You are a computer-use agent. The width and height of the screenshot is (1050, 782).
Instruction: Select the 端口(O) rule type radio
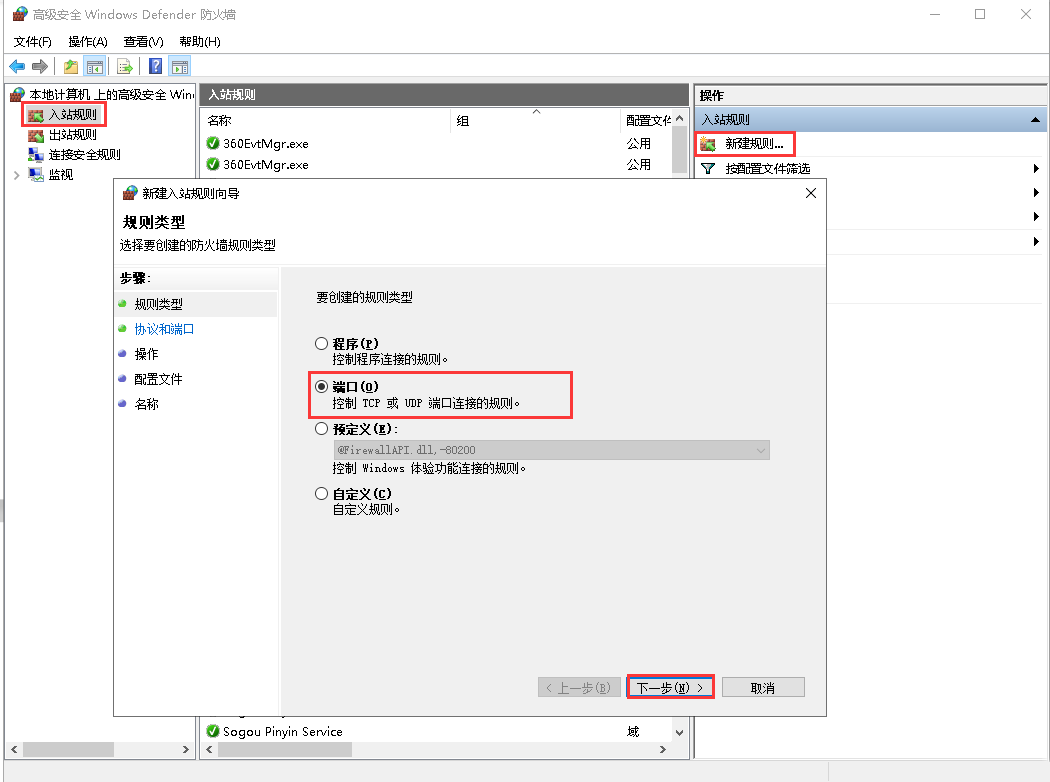pyautogui.click(x=321, y=386)
